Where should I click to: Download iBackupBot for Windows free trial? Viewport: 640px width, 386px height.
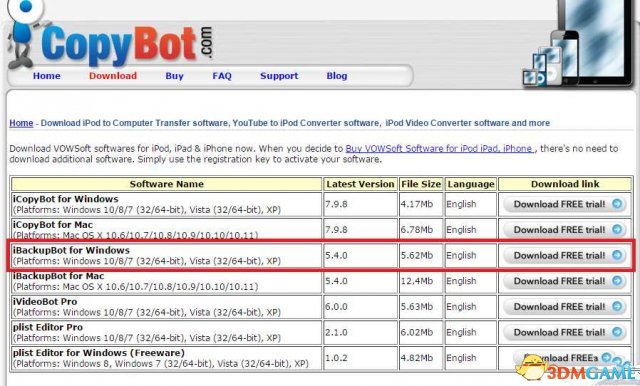(x=565, y=255)
